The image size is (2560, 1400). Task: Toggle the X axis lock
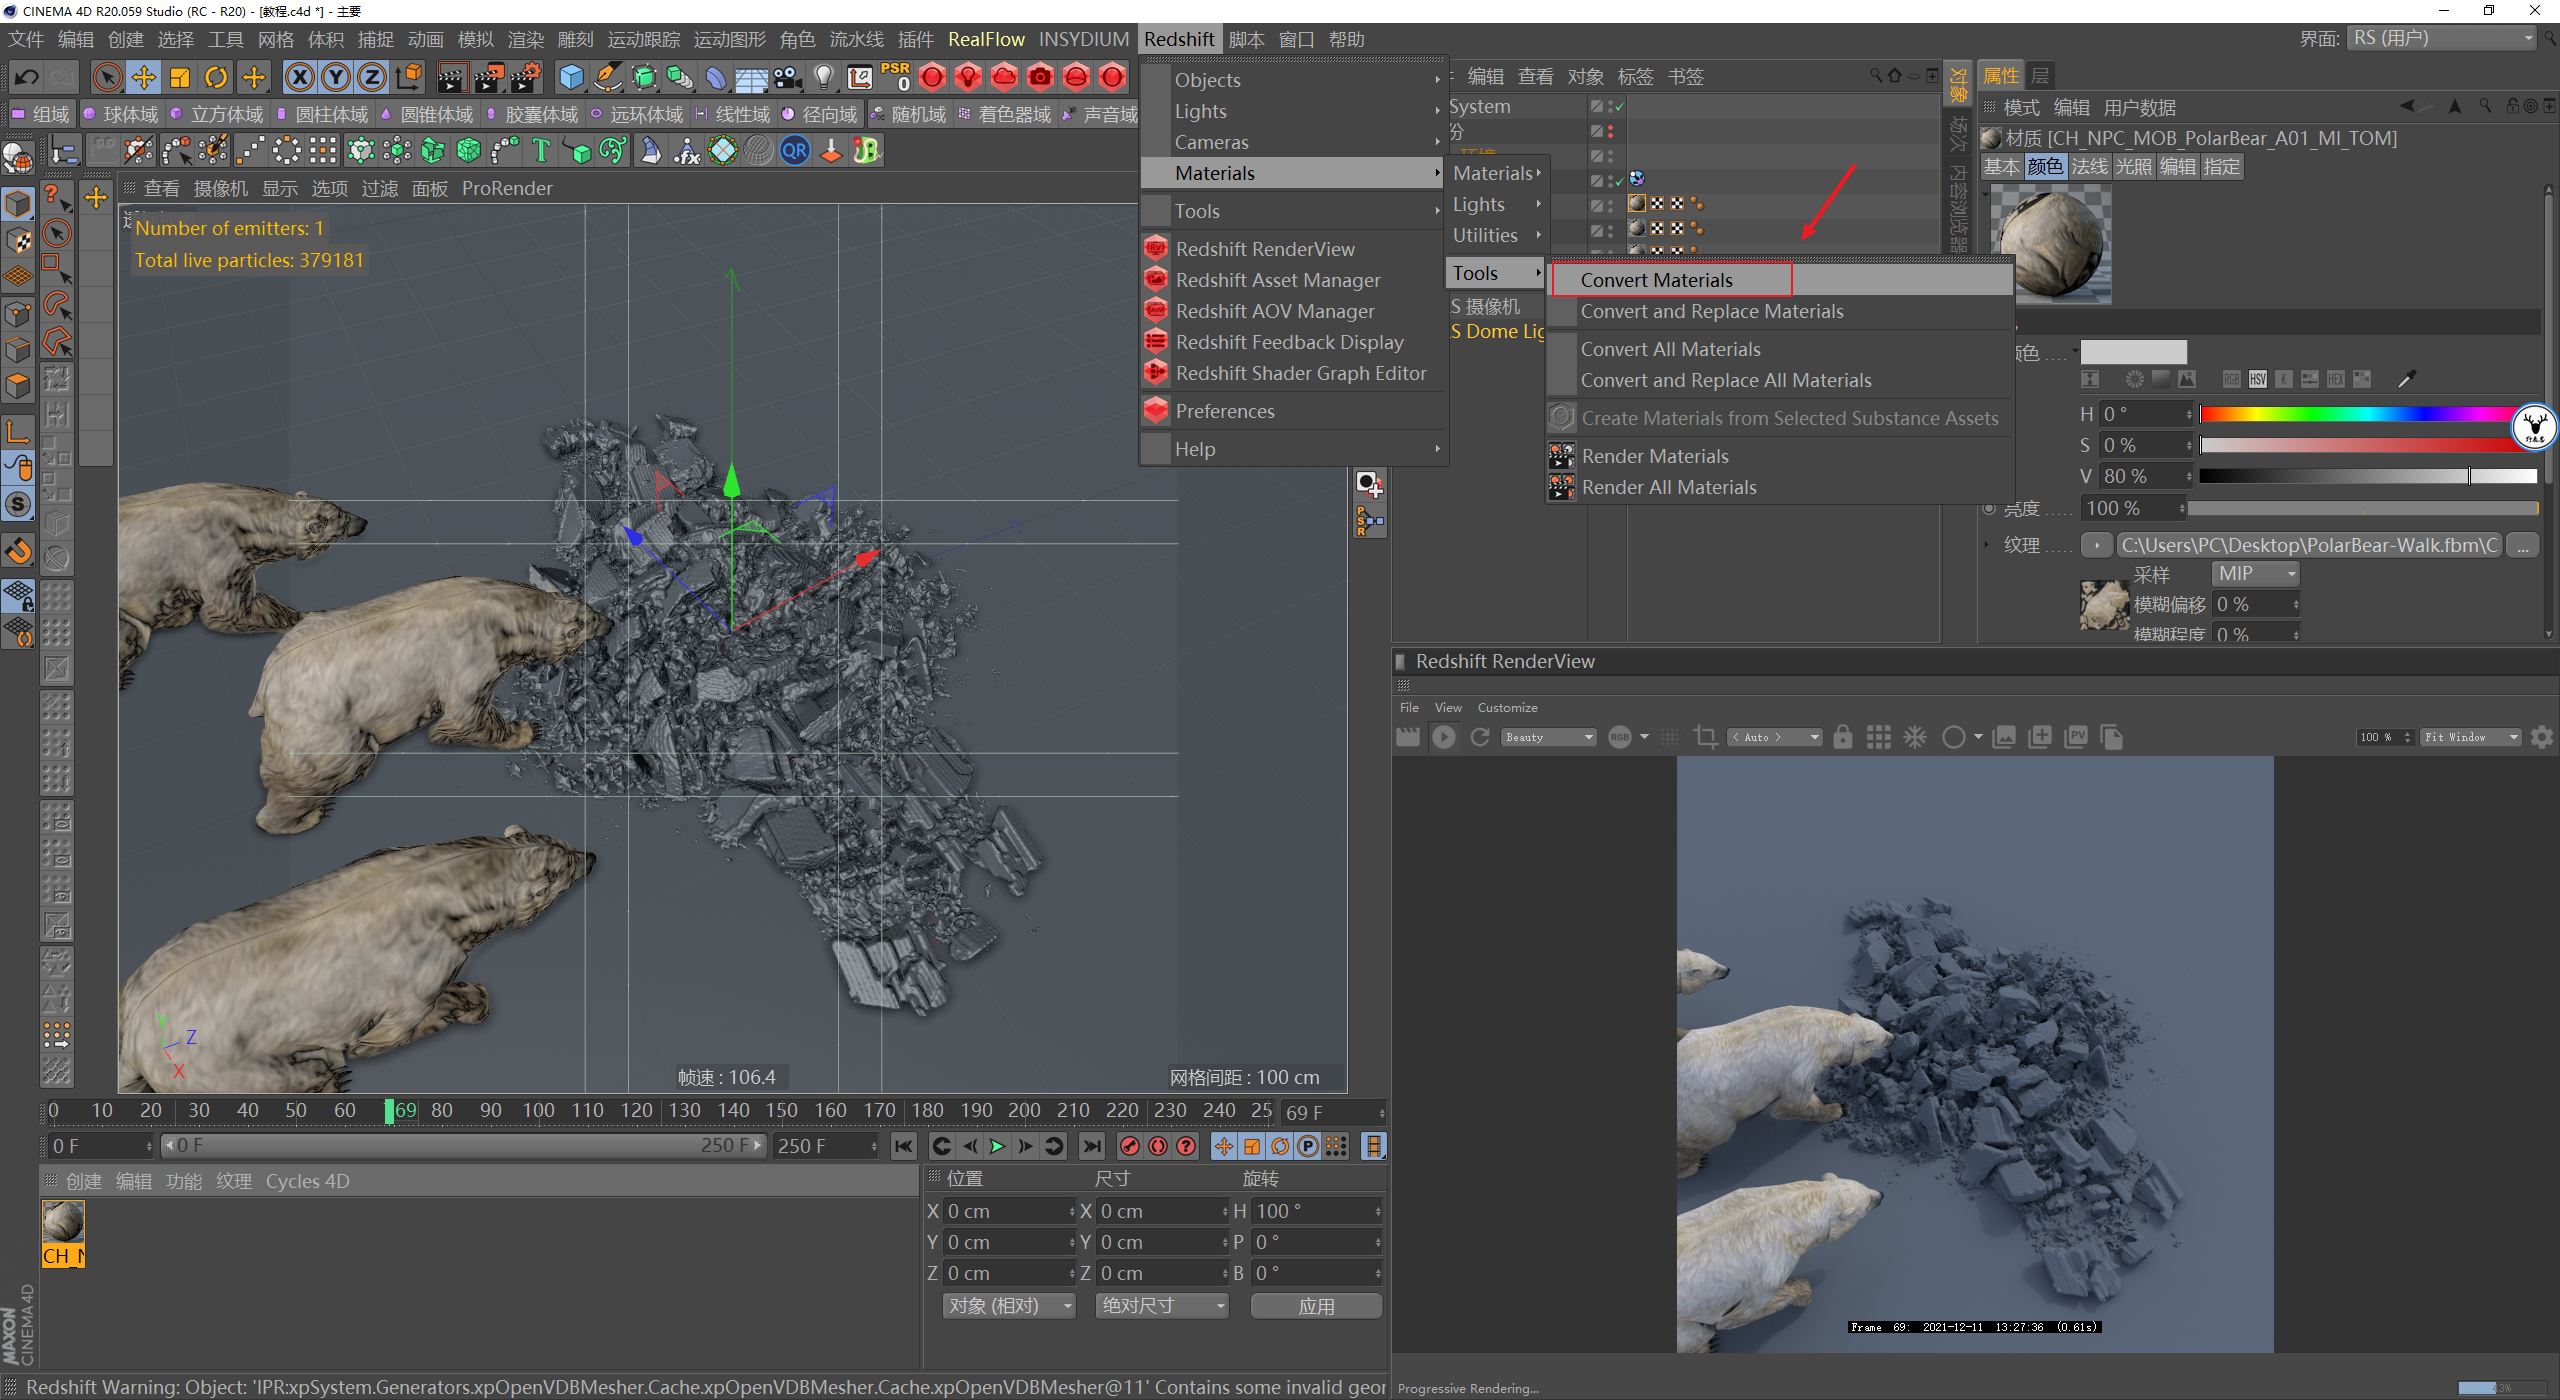pos(299,77)
